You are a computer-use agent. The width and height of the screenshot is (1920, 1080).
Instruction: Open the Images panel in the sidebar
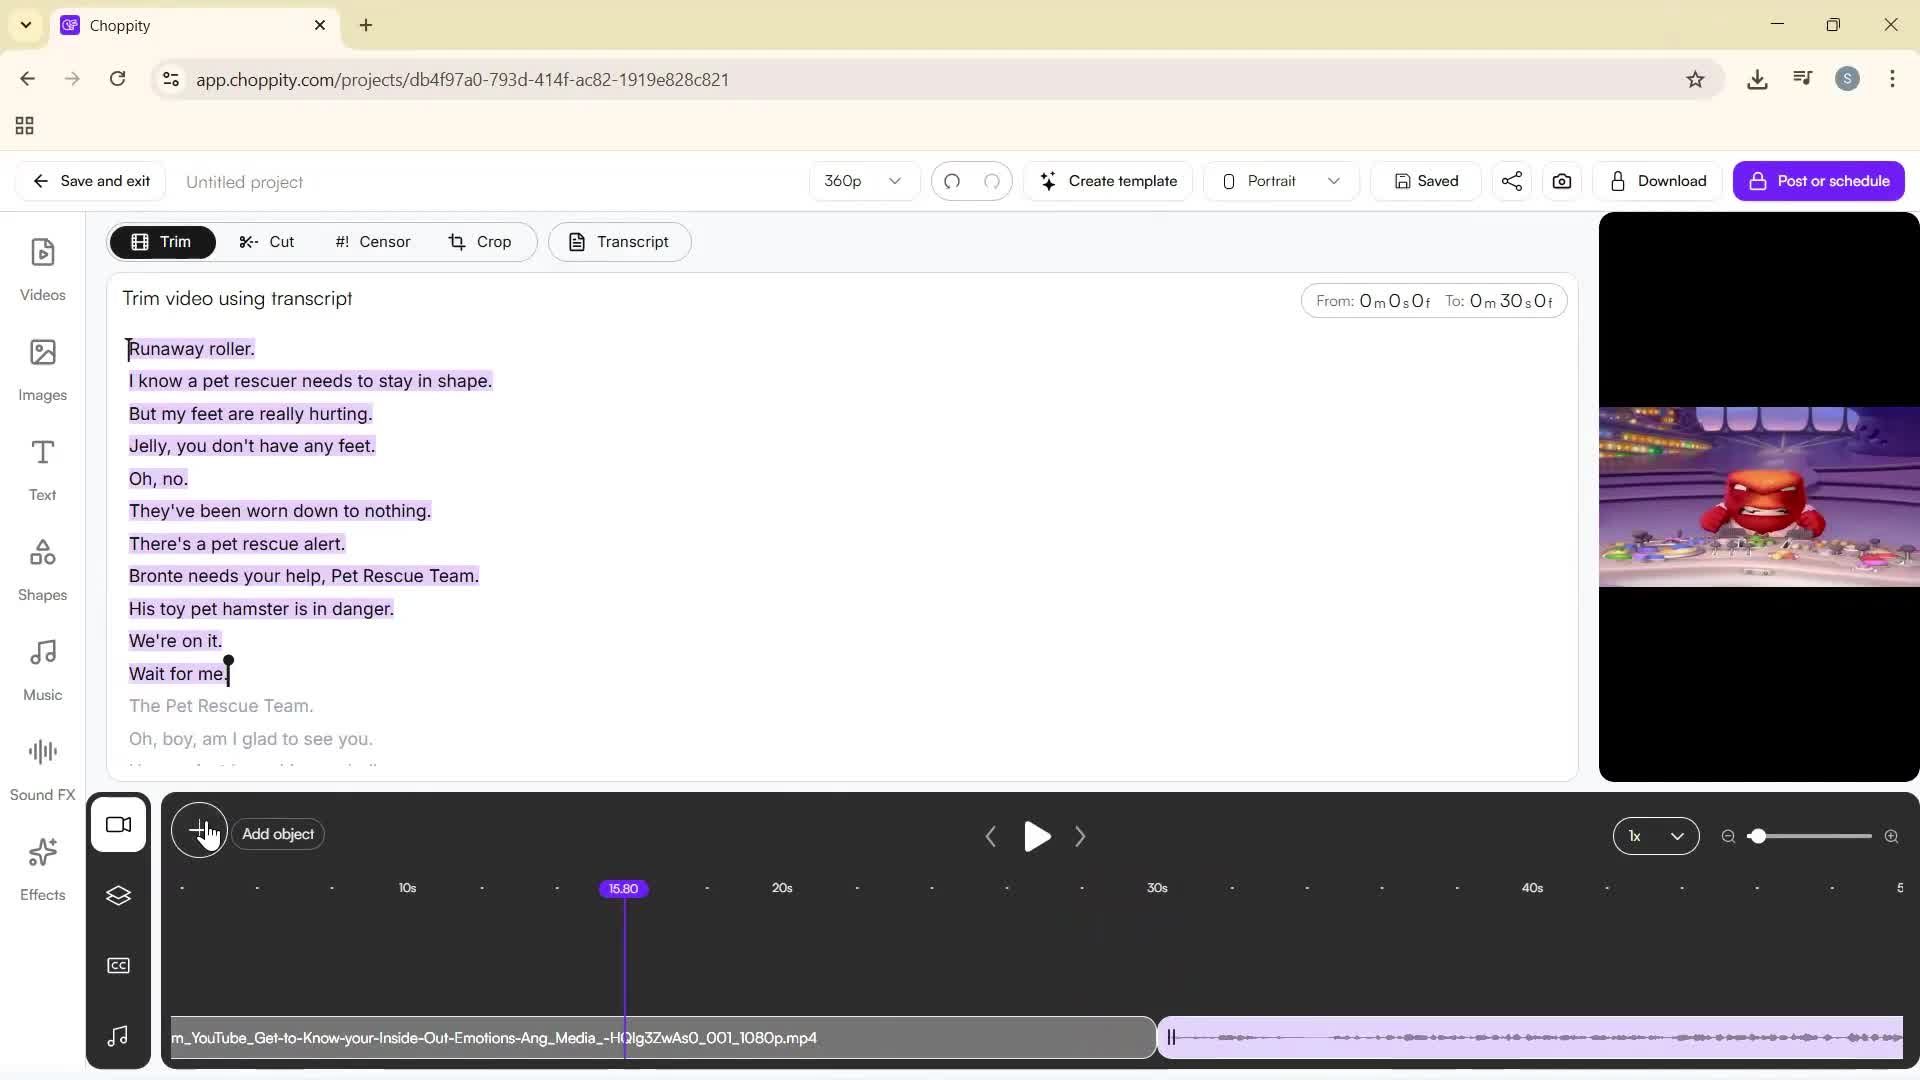point(42,368)
